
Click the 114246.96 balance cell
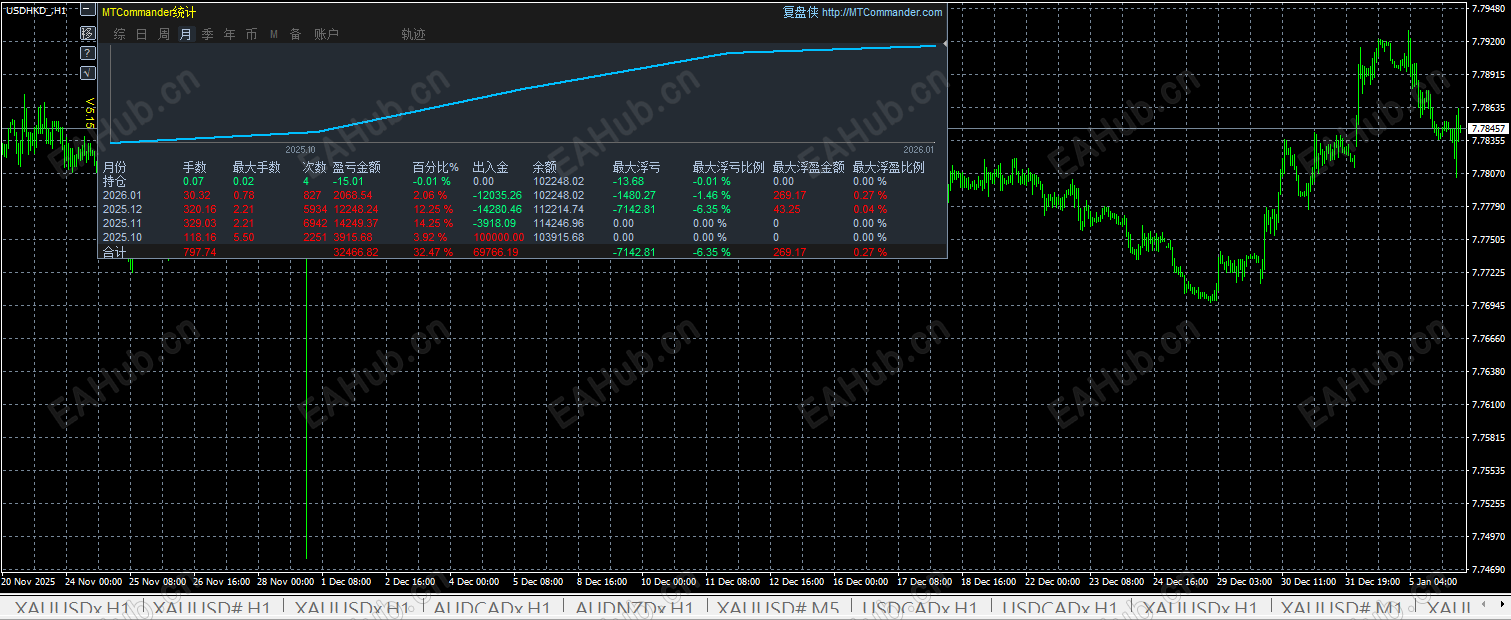[x=558, y=223]
